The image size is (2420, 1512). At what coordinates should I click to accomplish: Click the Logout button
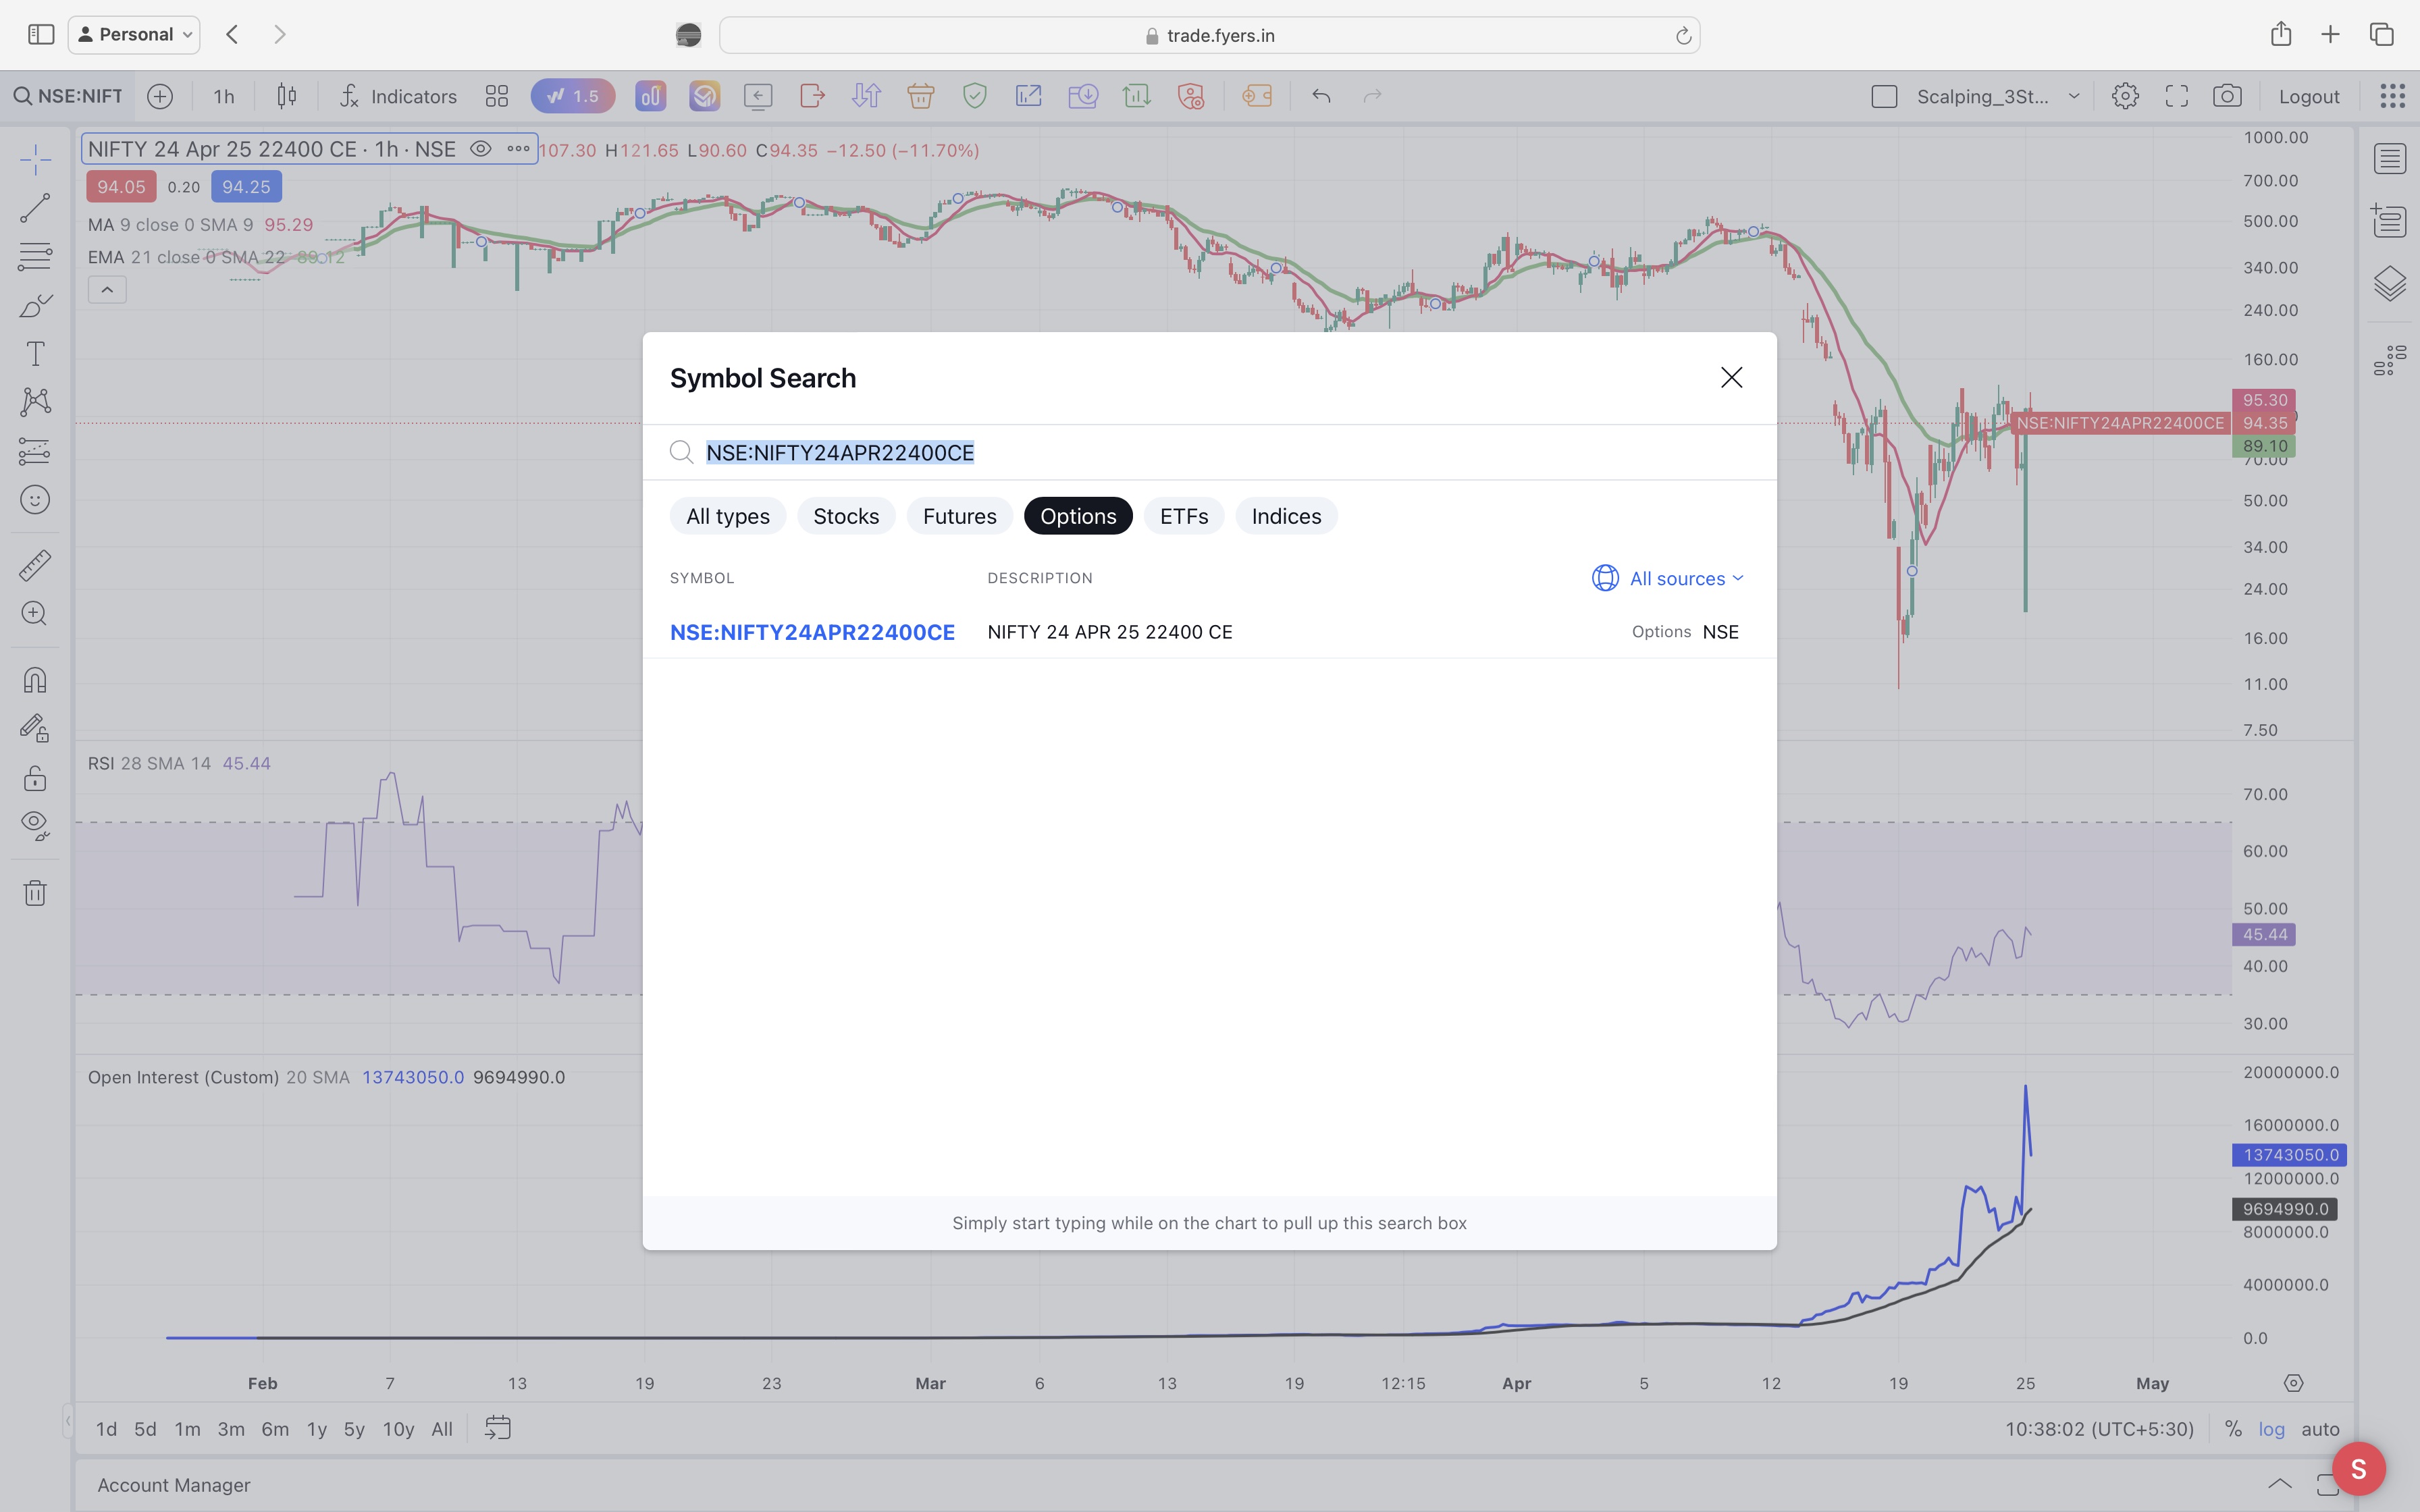click(x=2308, y=96)
